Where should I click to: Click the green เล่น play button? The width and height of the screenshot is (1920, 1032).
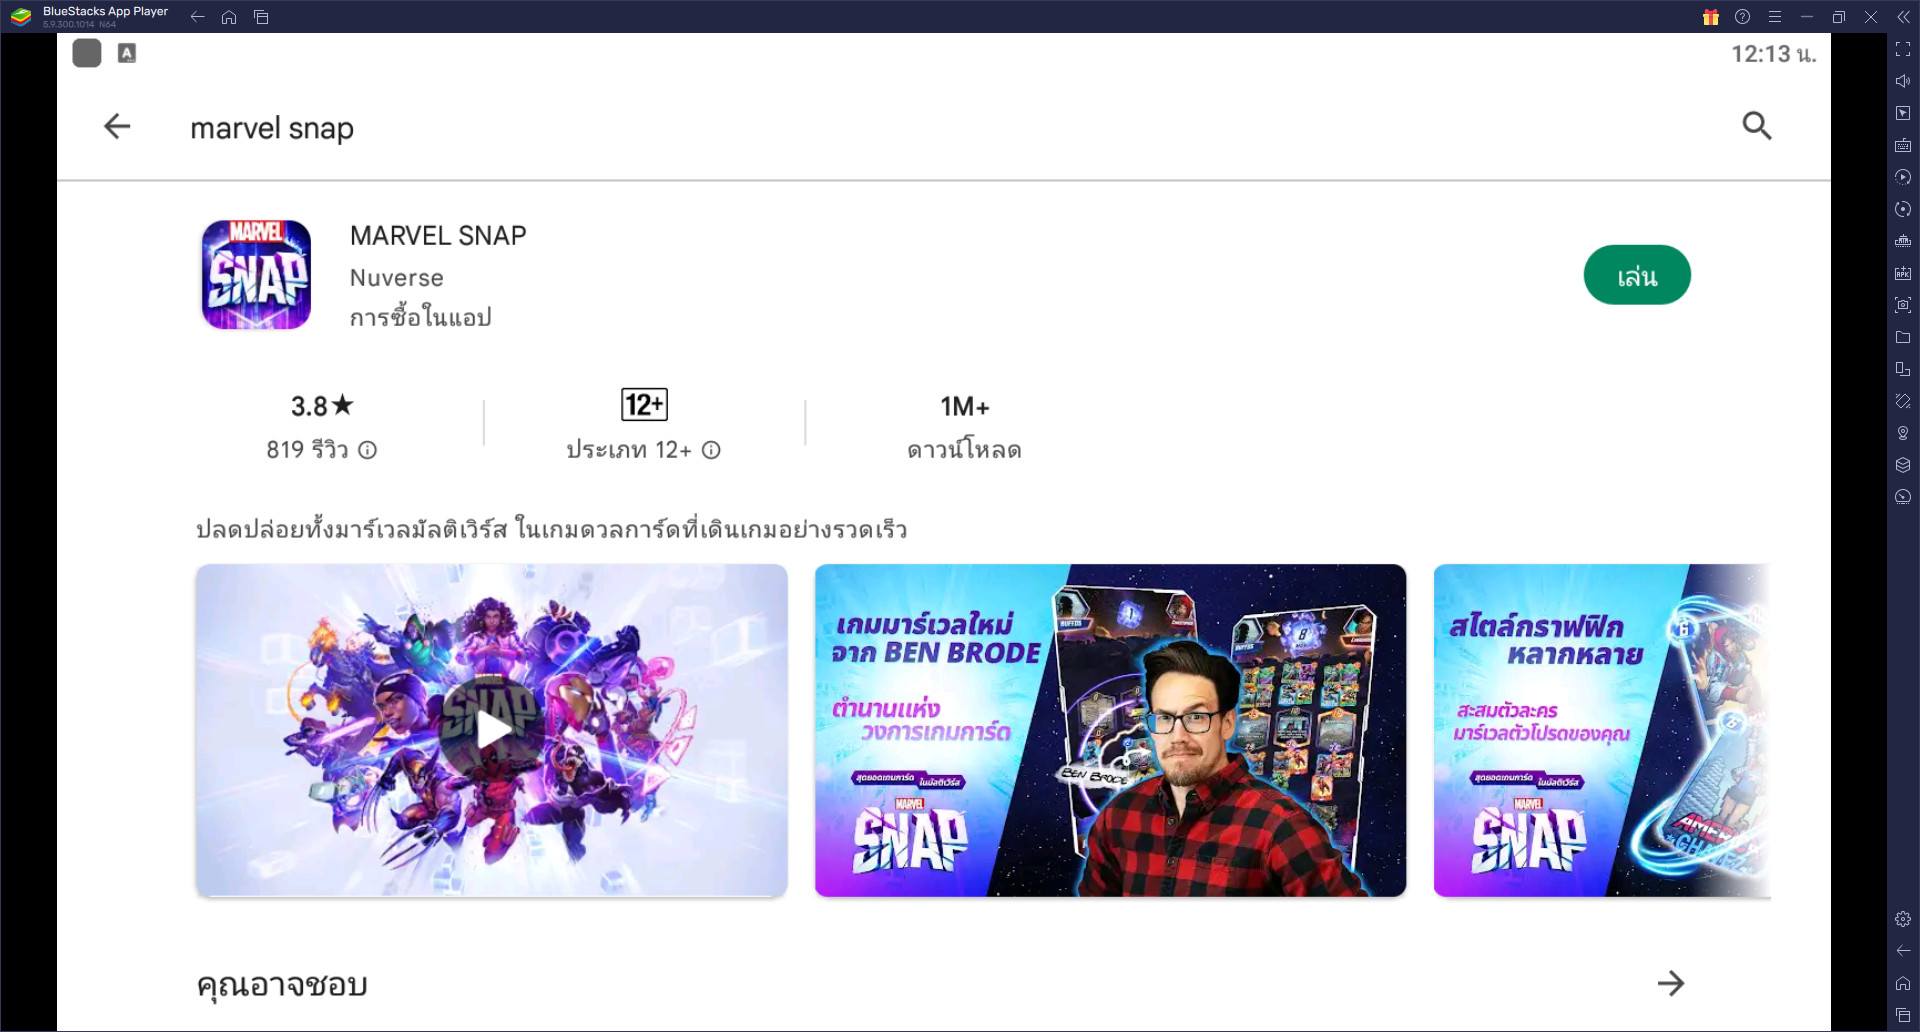pyautogui.click(x=1637, y=275)
